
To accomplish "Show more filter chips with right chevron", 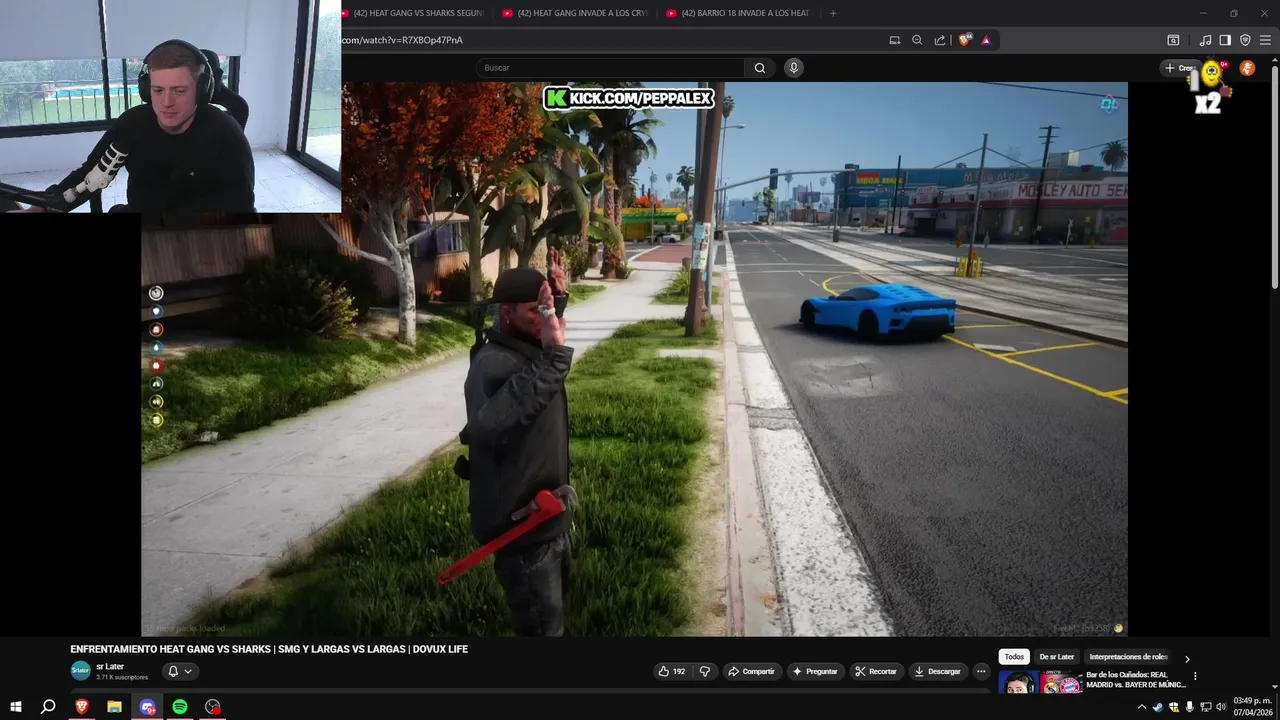I will tap(1187, 658).
